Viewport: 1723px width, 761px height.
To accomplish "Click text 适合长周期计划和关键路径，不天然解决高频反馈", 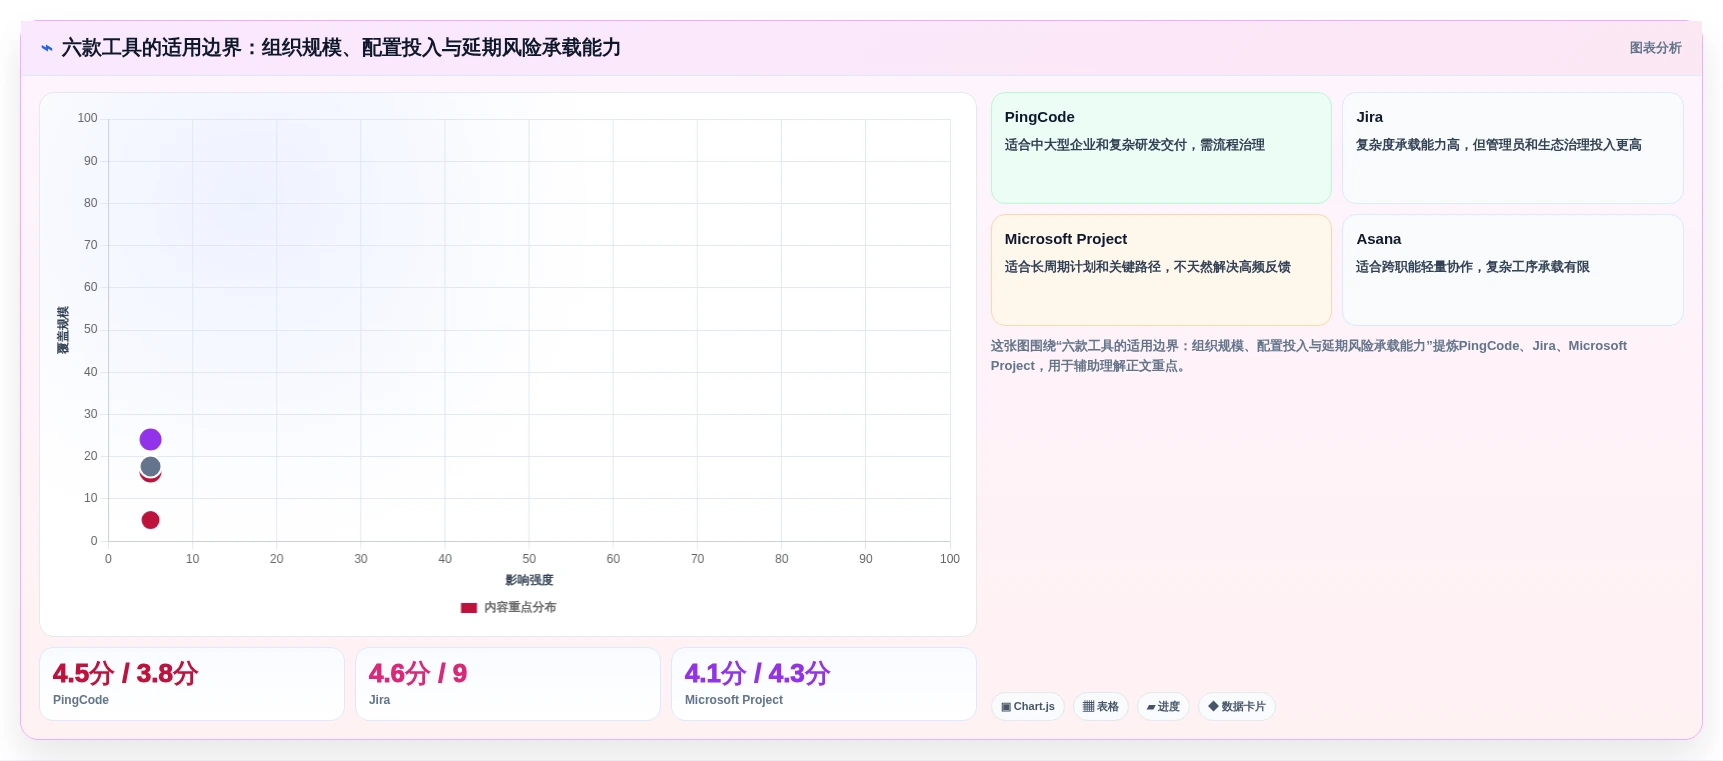I will 1147,267.
